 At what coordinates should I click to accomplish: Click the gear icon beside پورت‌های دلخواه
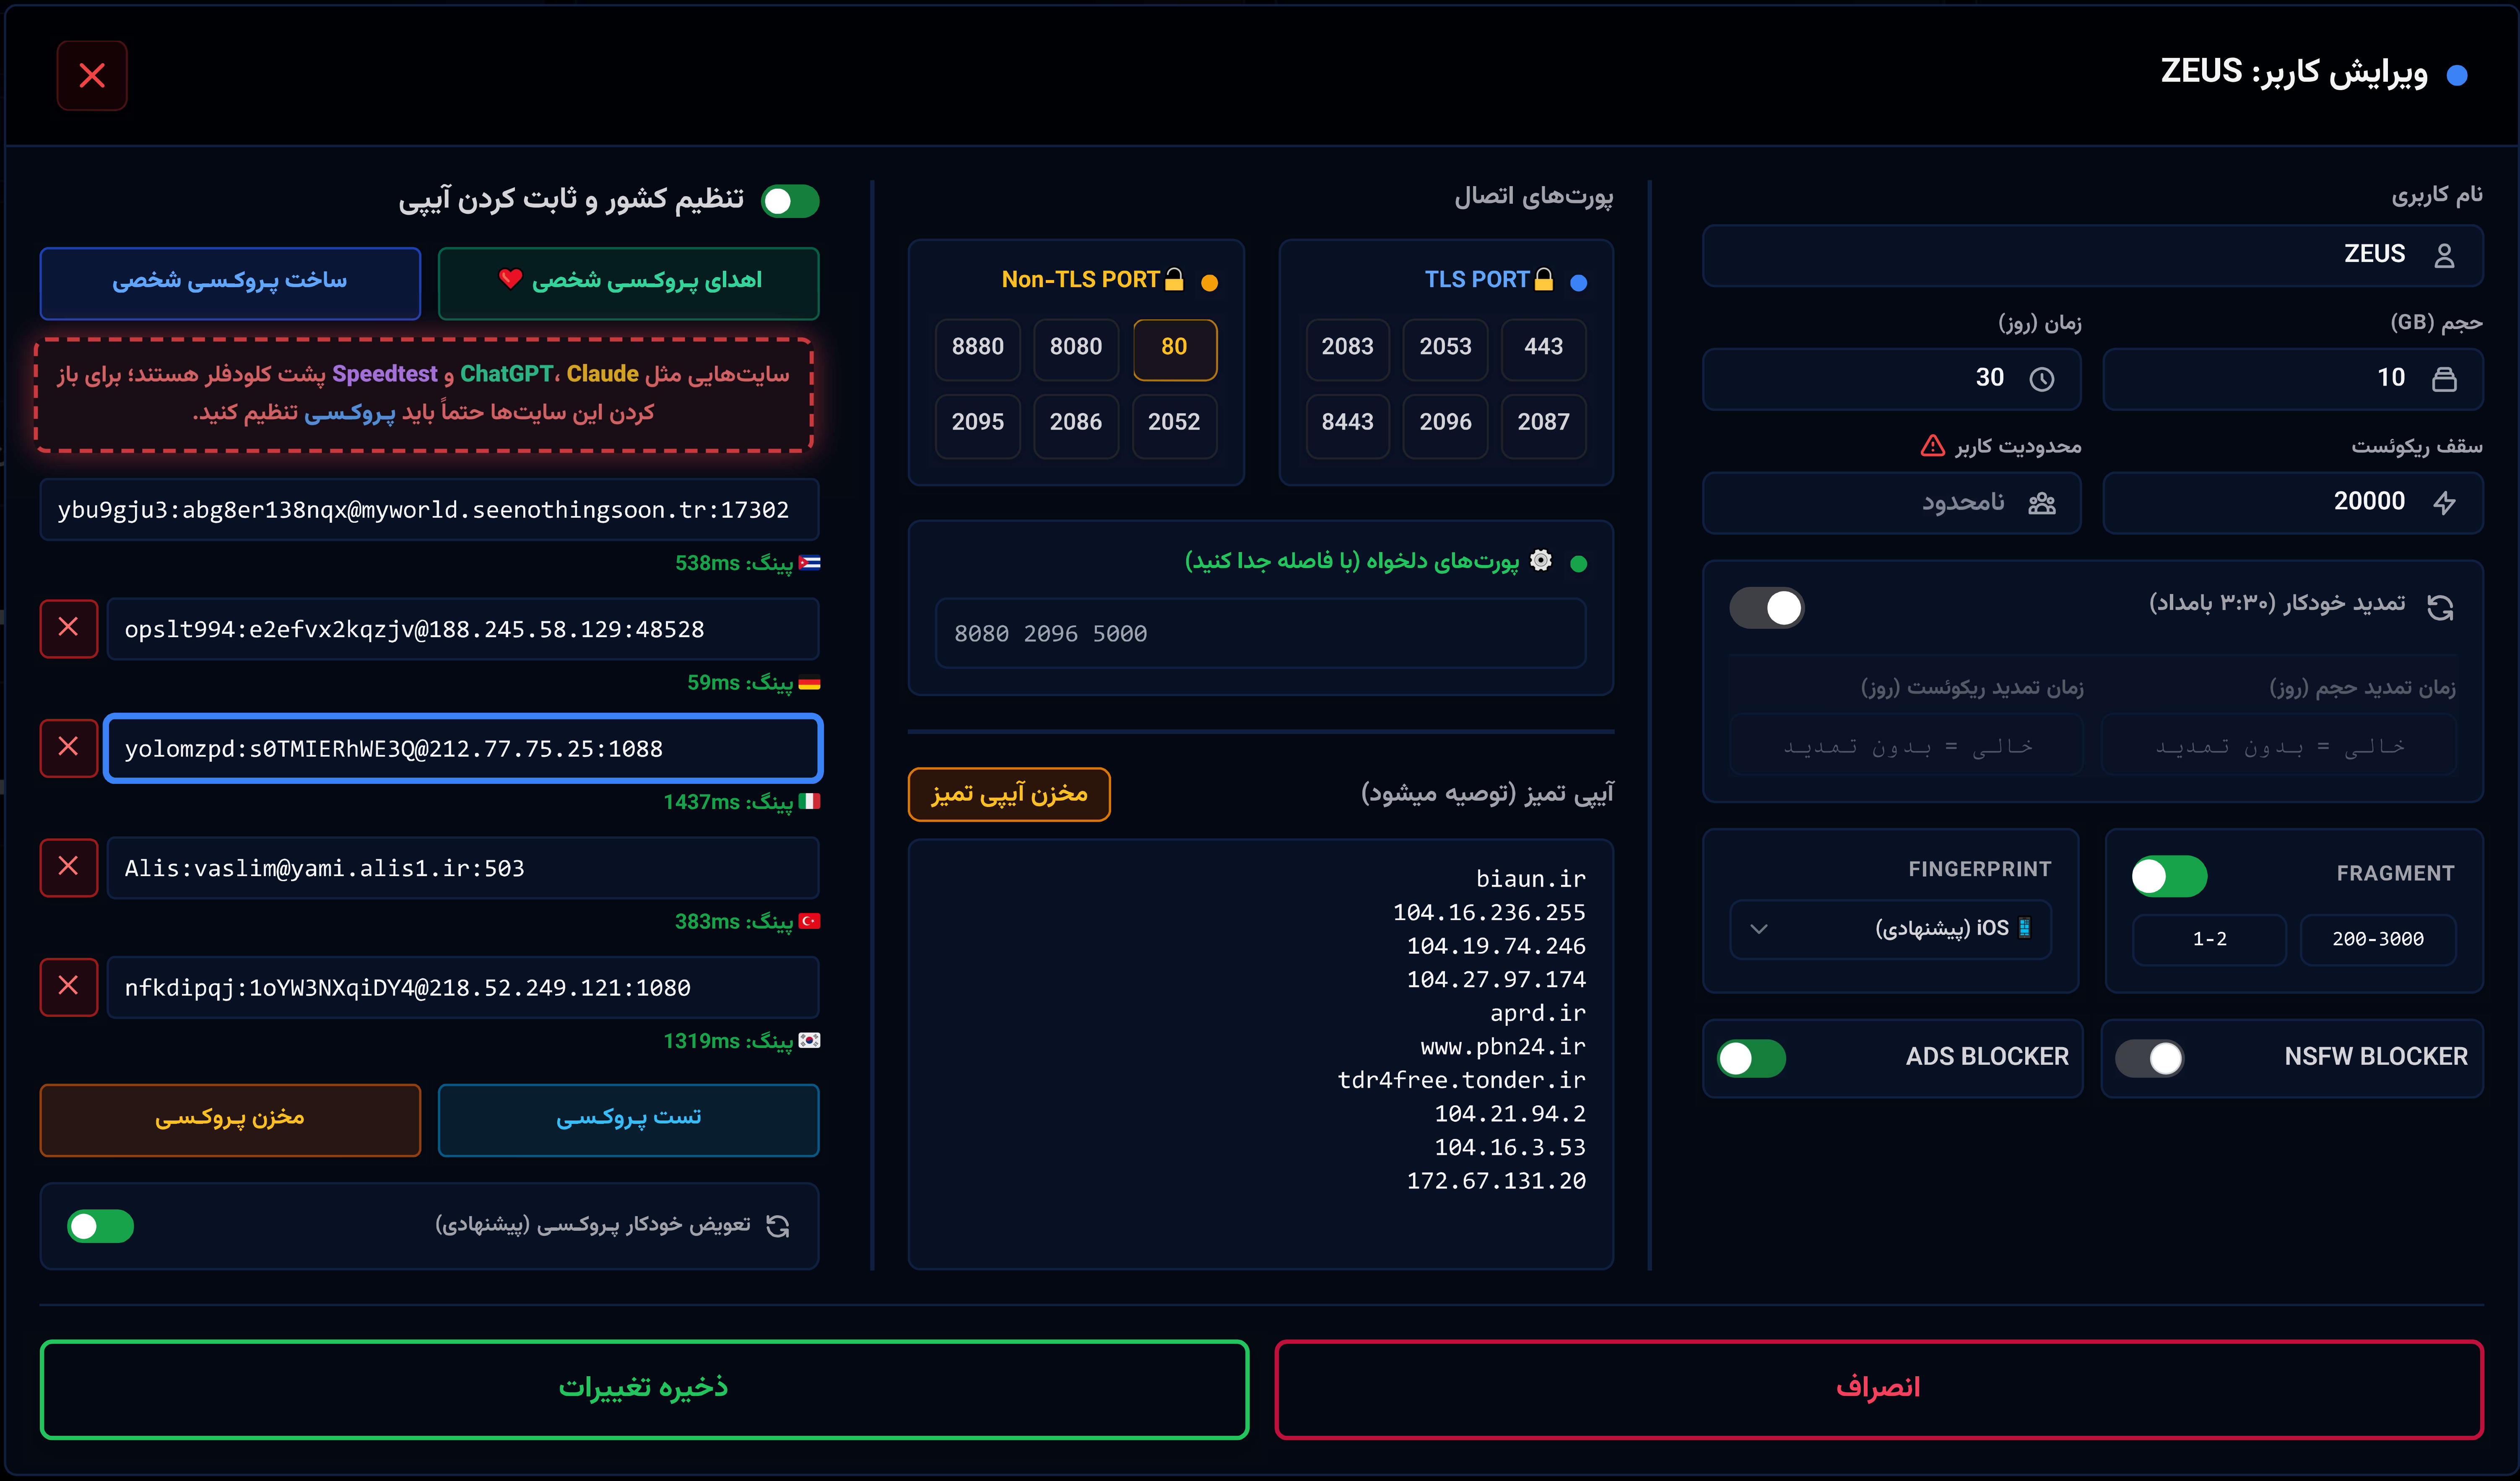click(x=1541, y=560)
